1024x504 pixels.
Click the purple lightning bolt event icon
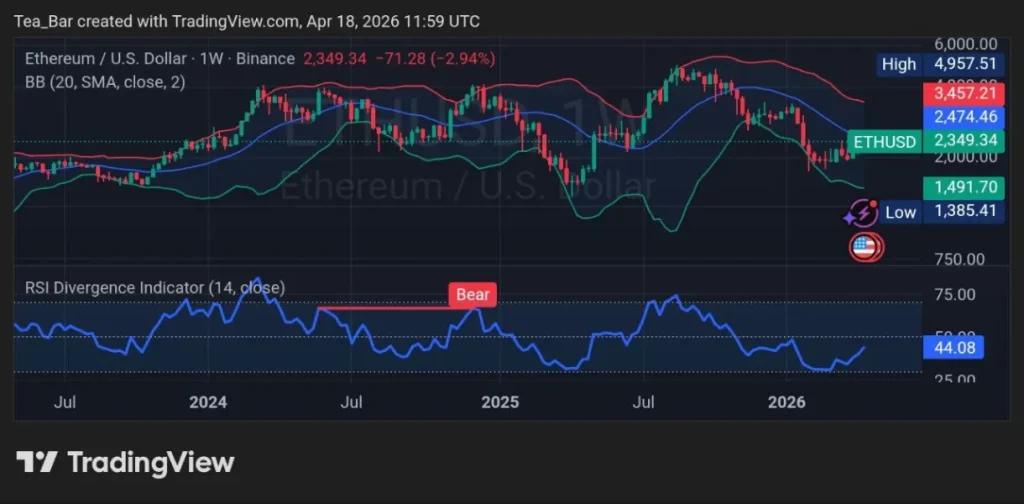(857, 213)
